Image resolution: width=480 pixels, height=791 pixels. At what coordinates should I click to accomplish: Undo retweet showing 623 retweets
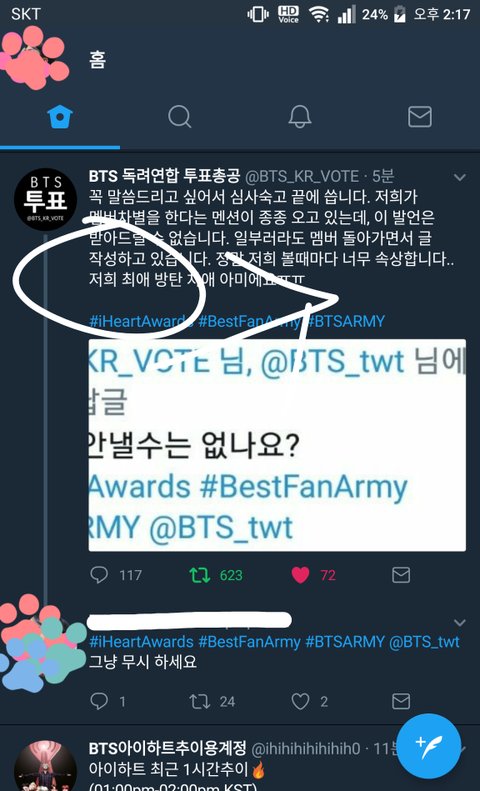tap(200, 575)
